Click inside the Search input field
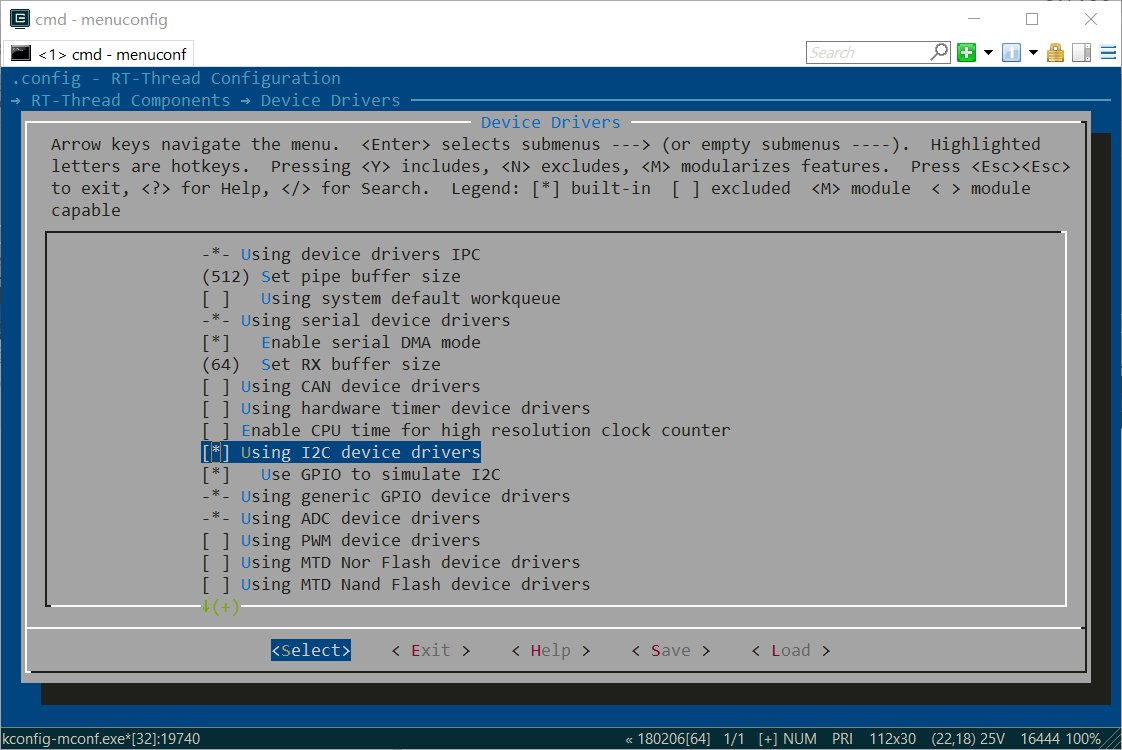This screenshot has width=1122, height=750. (x=867, y=52)
